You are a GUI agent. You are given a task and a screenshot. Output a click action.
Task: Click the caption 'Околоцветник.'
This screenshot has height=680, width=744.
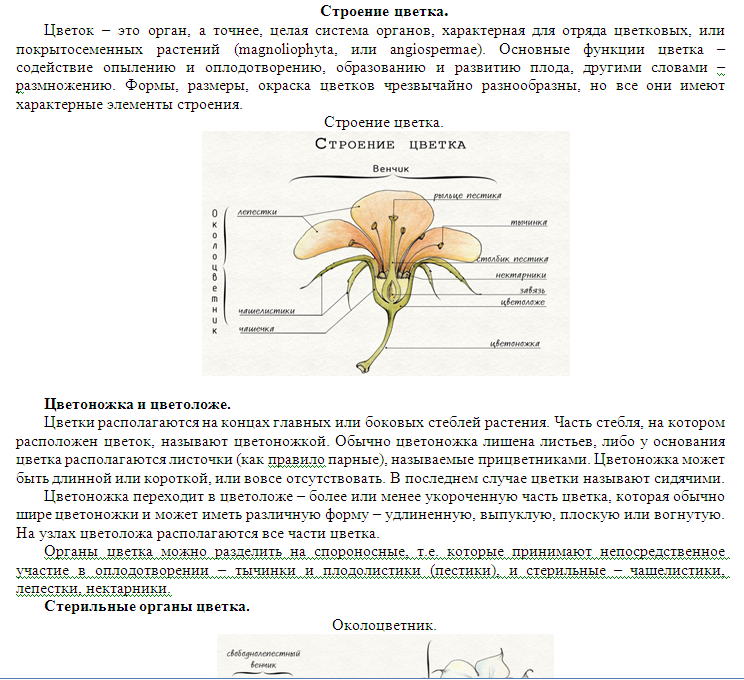pos(384,625)
